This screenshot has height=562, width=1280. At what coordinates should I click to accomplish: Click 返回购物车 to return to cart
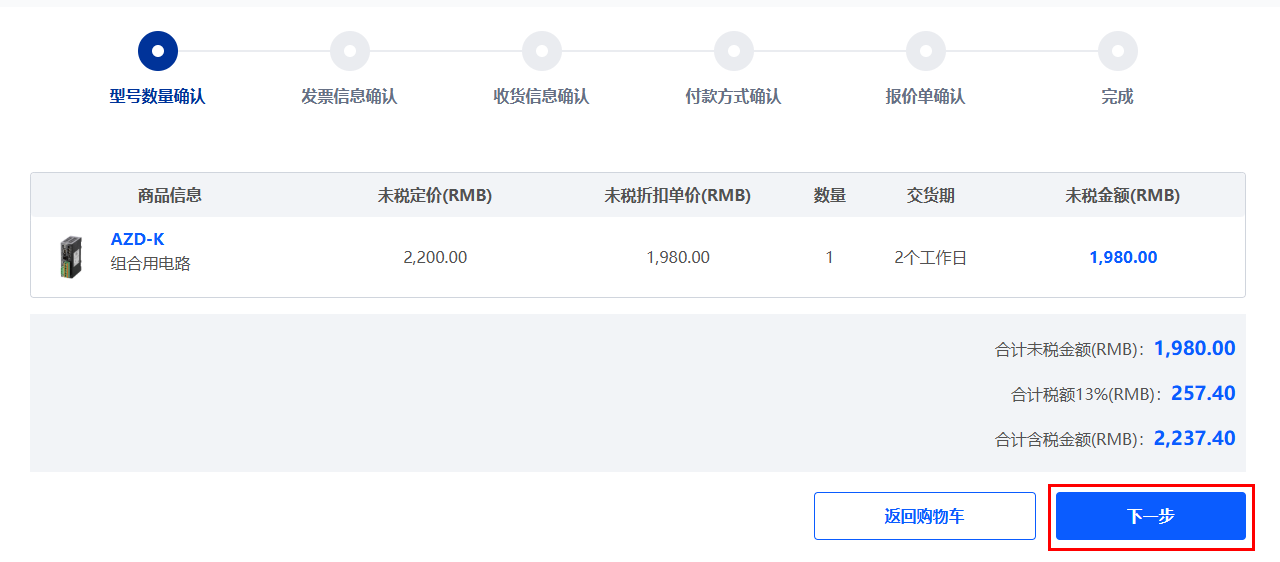[x=924, y=516]
